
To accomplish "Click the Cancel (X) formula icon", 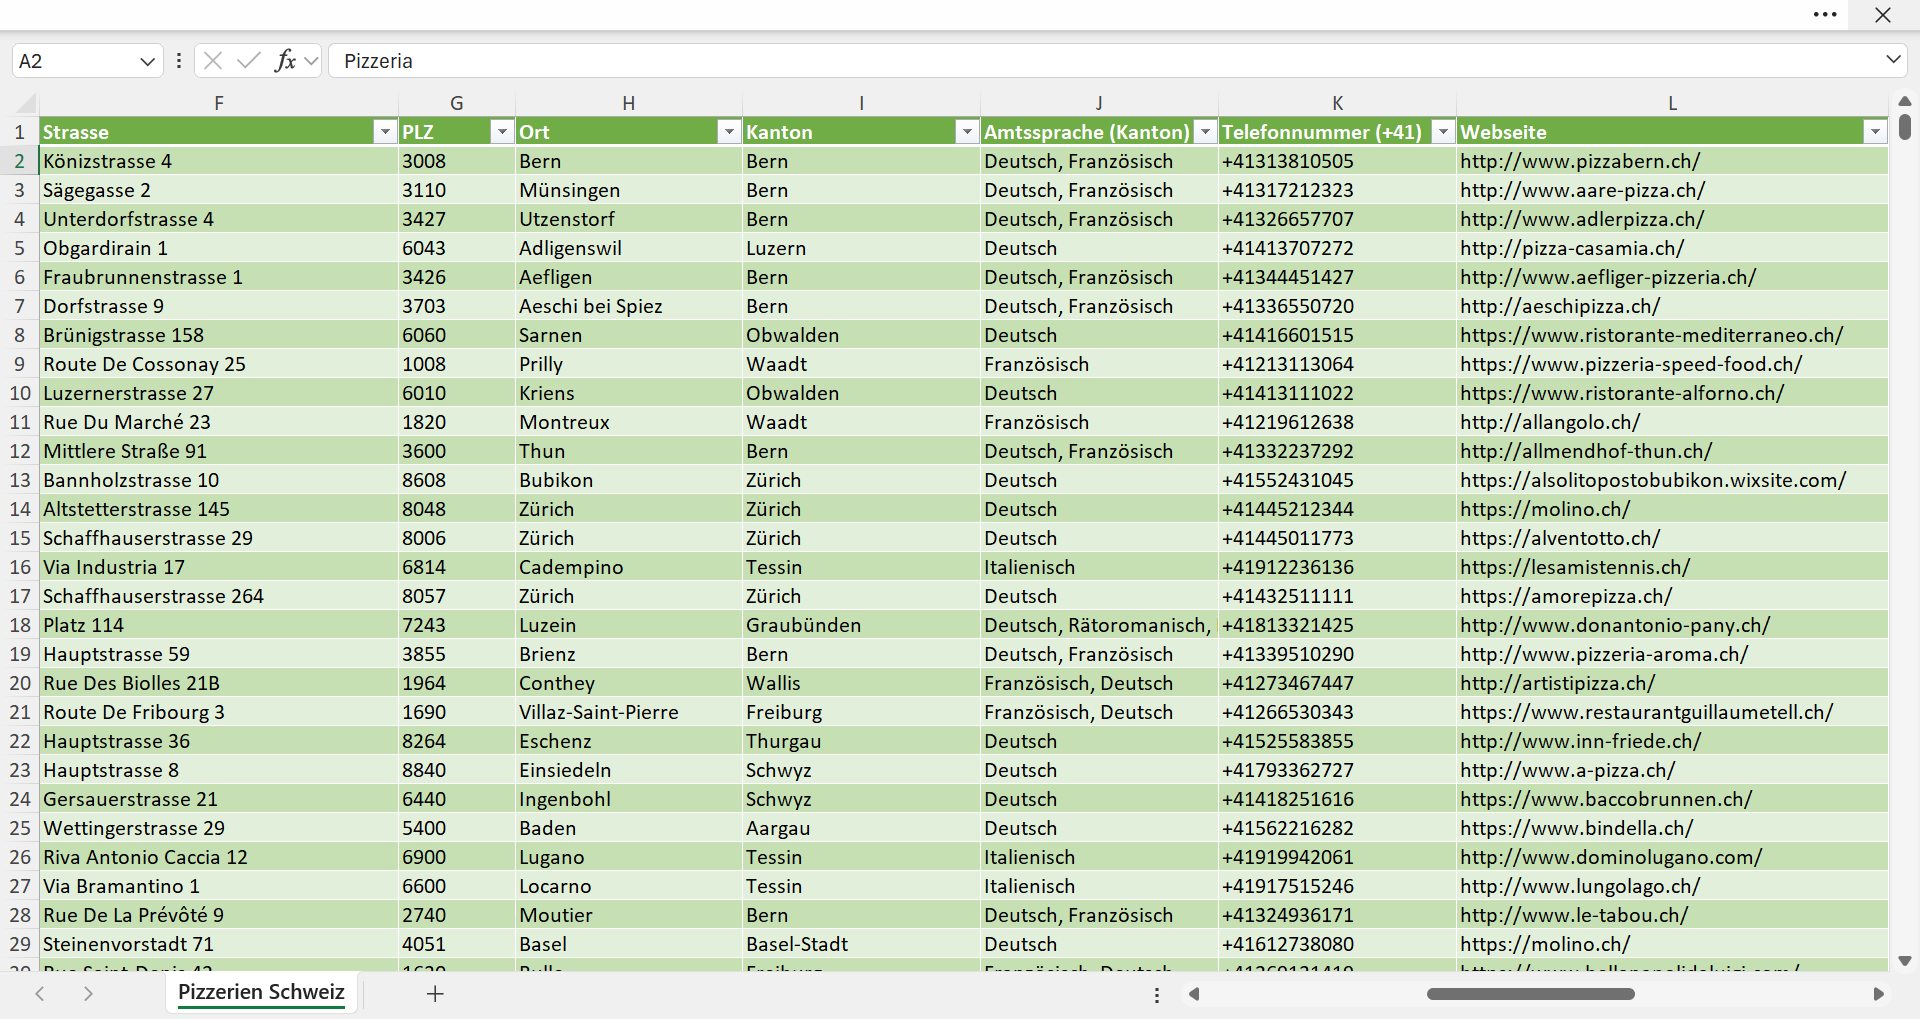I will (212, 61).
